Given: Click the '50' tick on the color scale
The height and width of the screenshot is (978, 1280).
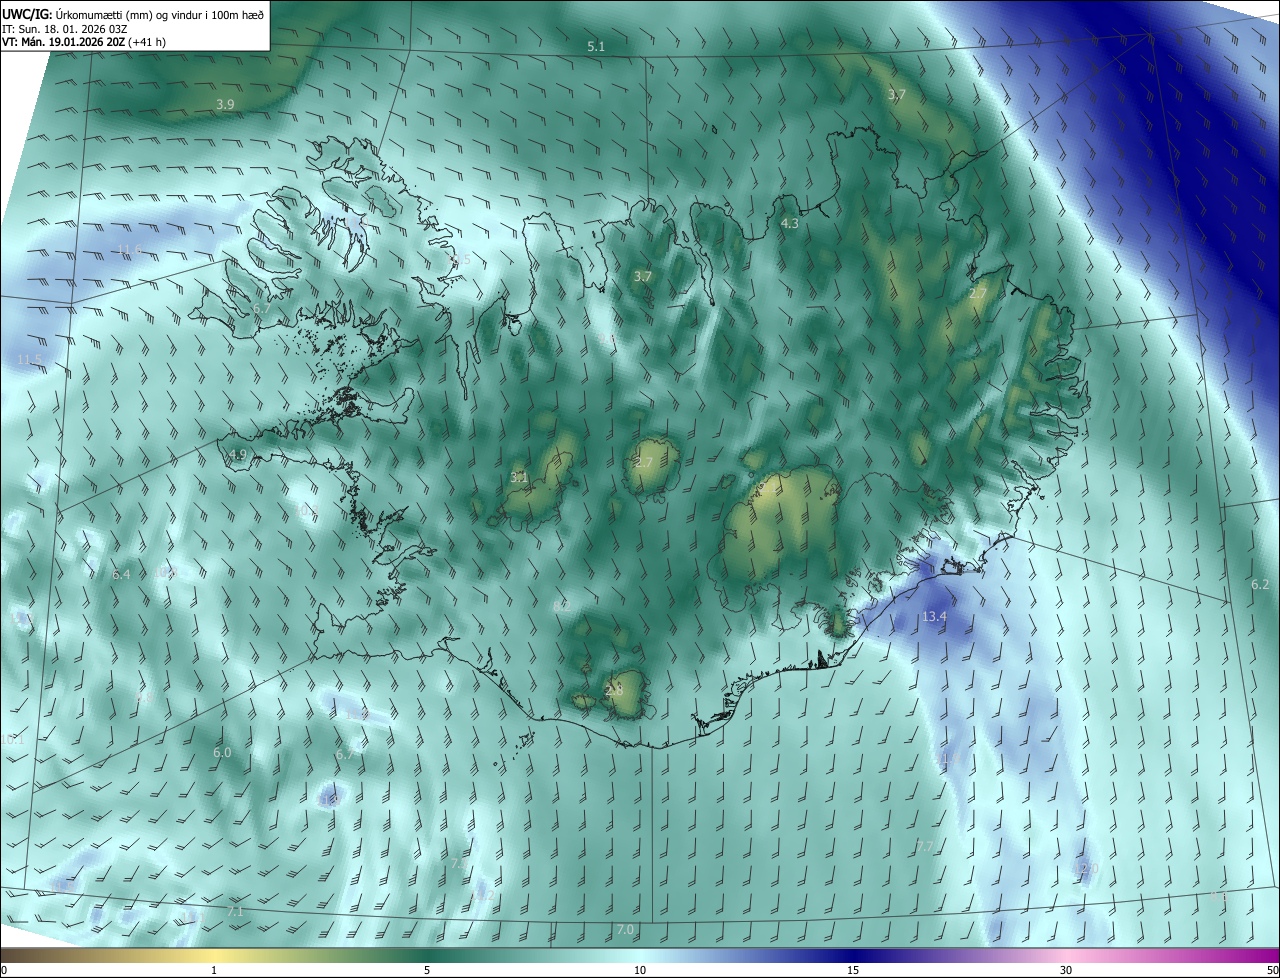Looking at the screenshot, I should (1272, 970).
